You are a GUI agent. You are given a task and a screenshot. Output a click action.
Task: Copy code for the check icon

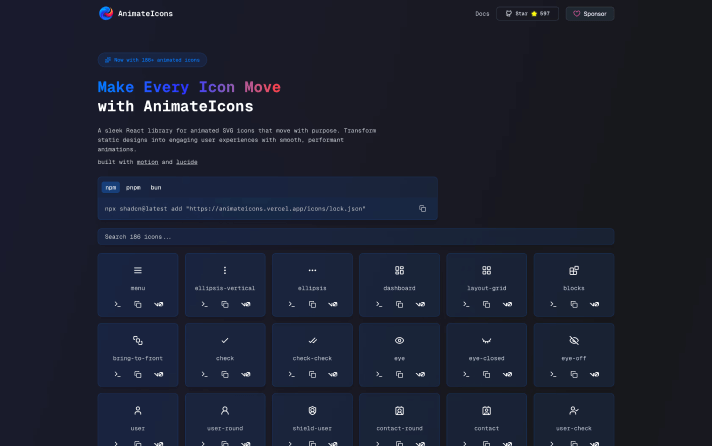[x=225, y=375]
